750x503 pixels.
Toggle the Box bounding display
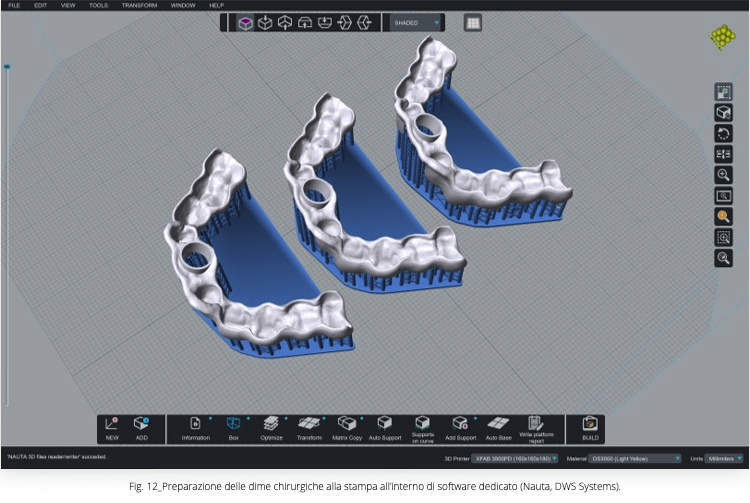coord(233,425)
